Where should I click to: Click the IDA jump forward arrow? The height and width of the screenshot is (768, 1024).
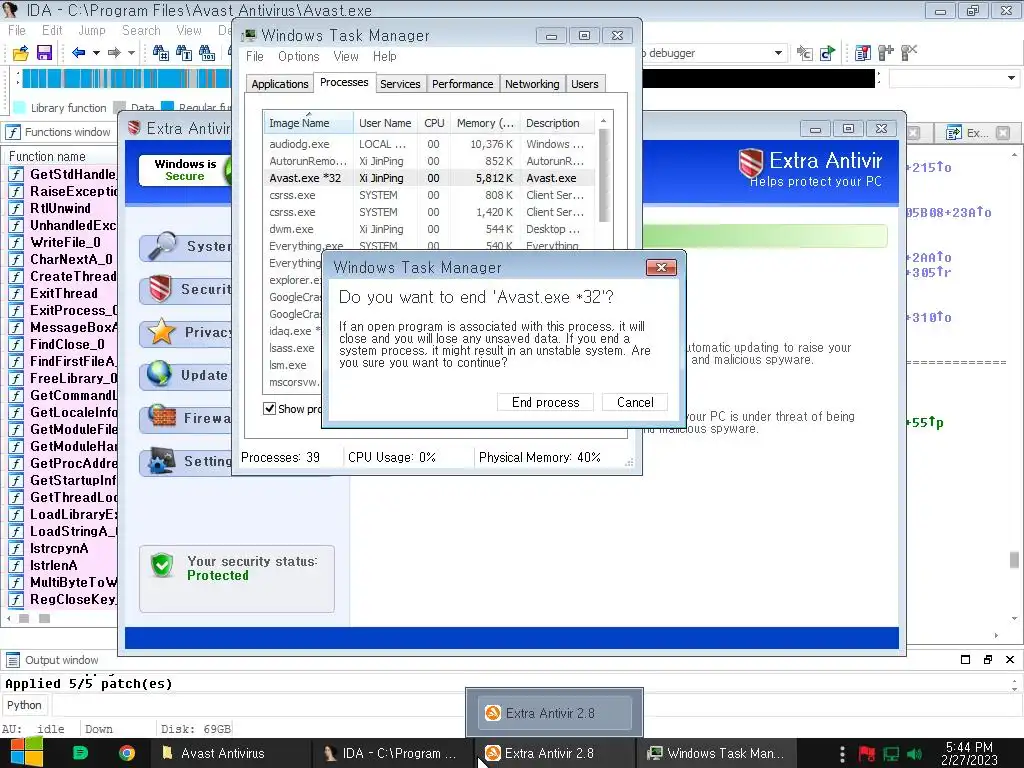(114, 53)
